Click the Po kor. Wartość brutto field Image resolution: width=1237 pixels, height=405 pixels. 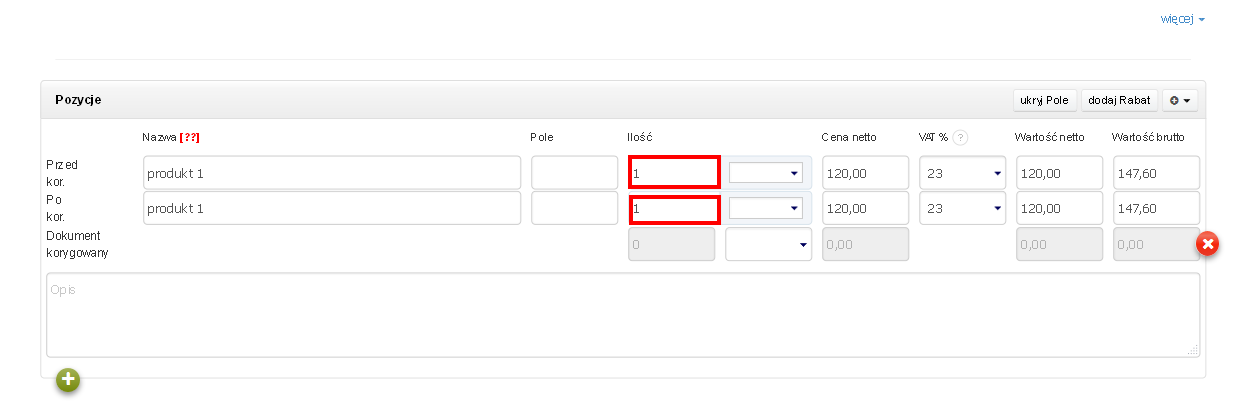(x=1156, y=208)
